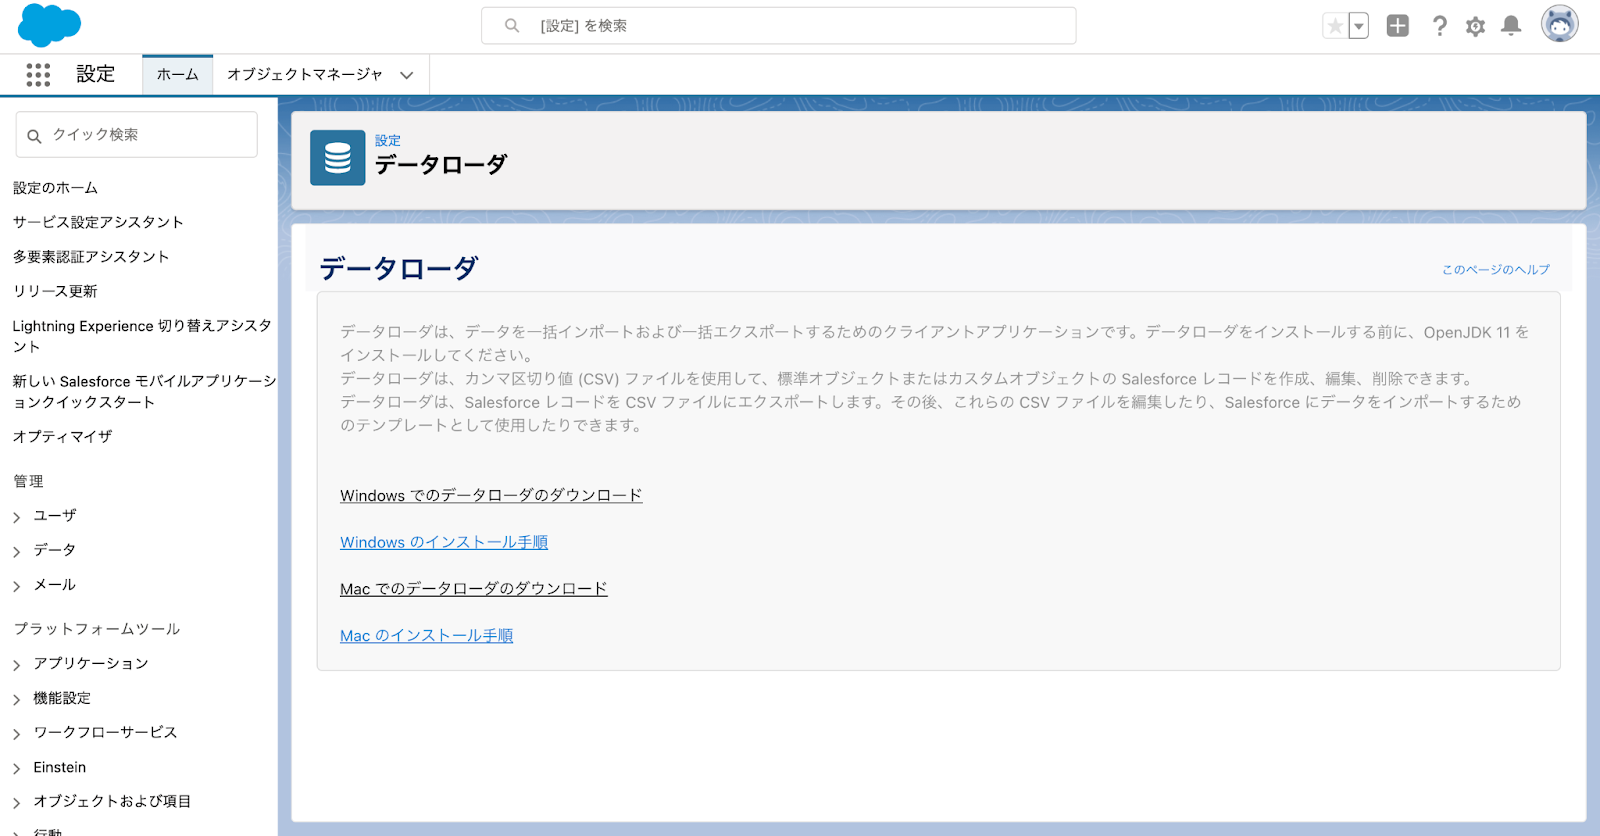Click the favorites star icon
The image size is (1600, 836).
click(1335, 26)
